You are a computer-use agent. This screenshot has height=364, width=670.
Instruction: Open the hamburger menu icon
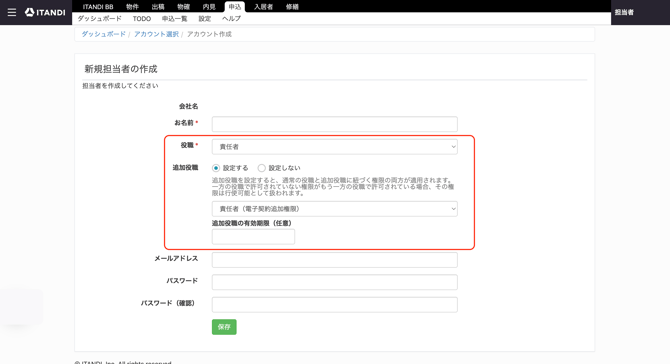pos(12,12)
